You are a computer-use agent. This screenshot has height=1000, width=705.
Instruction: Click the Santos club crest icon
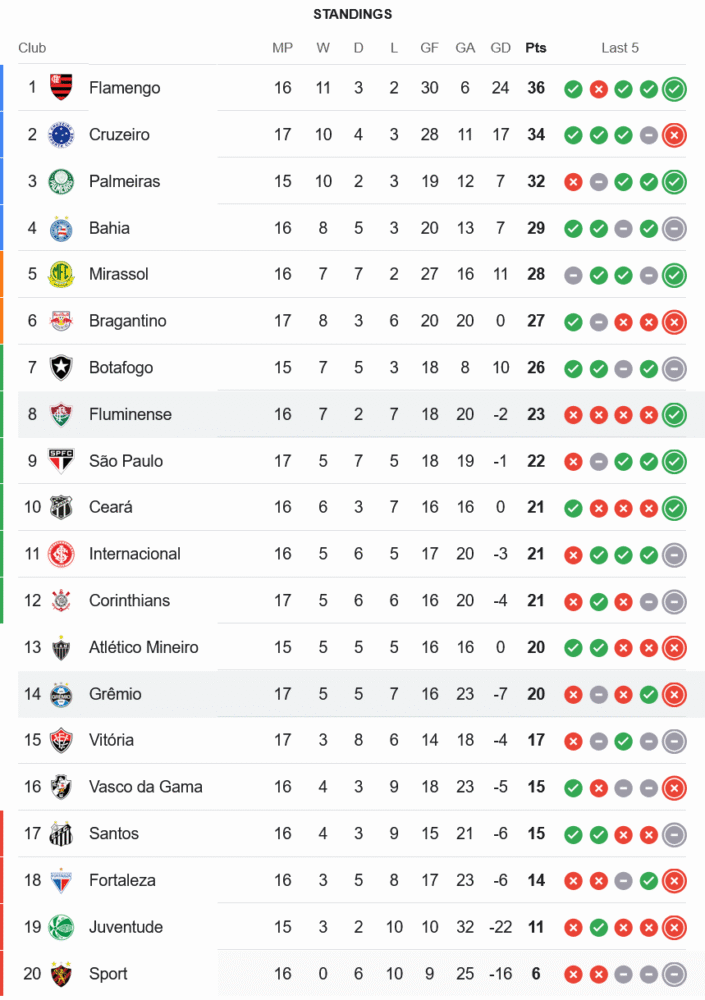point(61,834)
